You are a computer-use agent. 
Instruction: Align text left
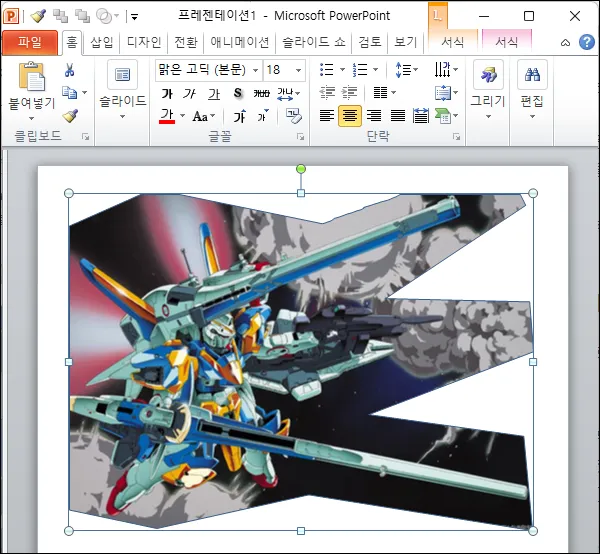click(326, 116)
